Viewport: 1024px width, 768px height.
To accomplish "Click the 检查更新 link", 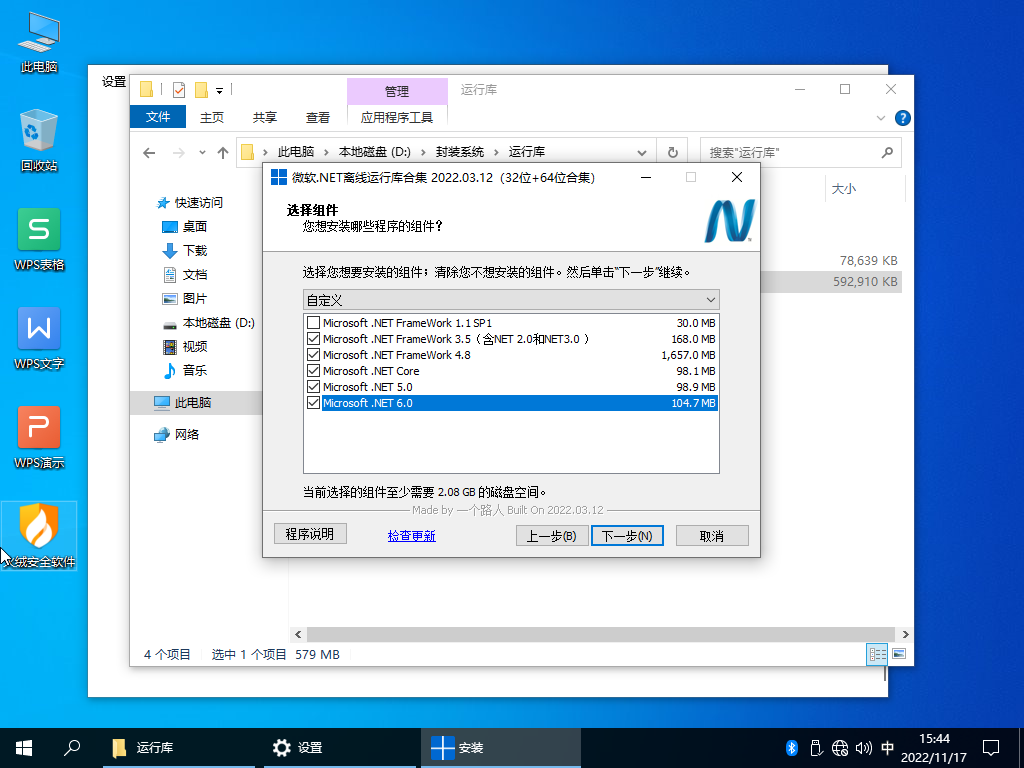I will point(412,536).
